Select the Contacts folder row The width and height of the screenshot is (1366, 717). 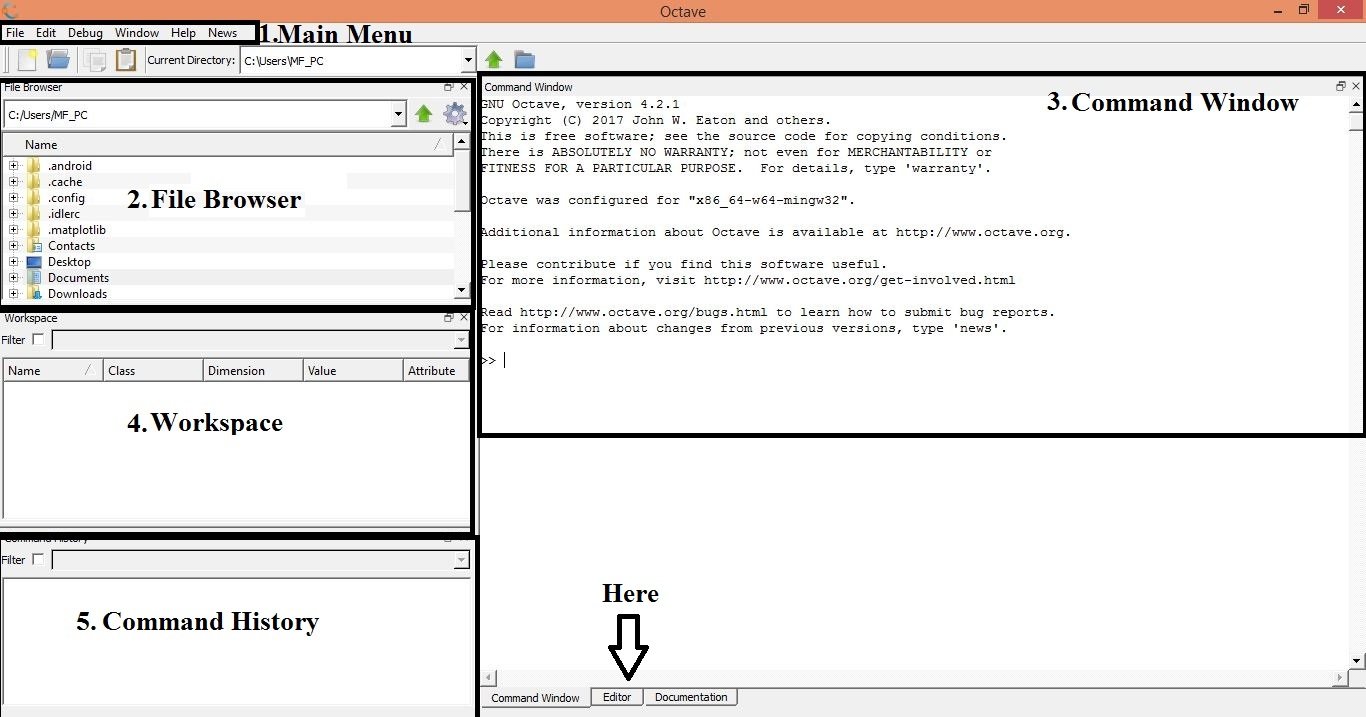pos(228,246)
